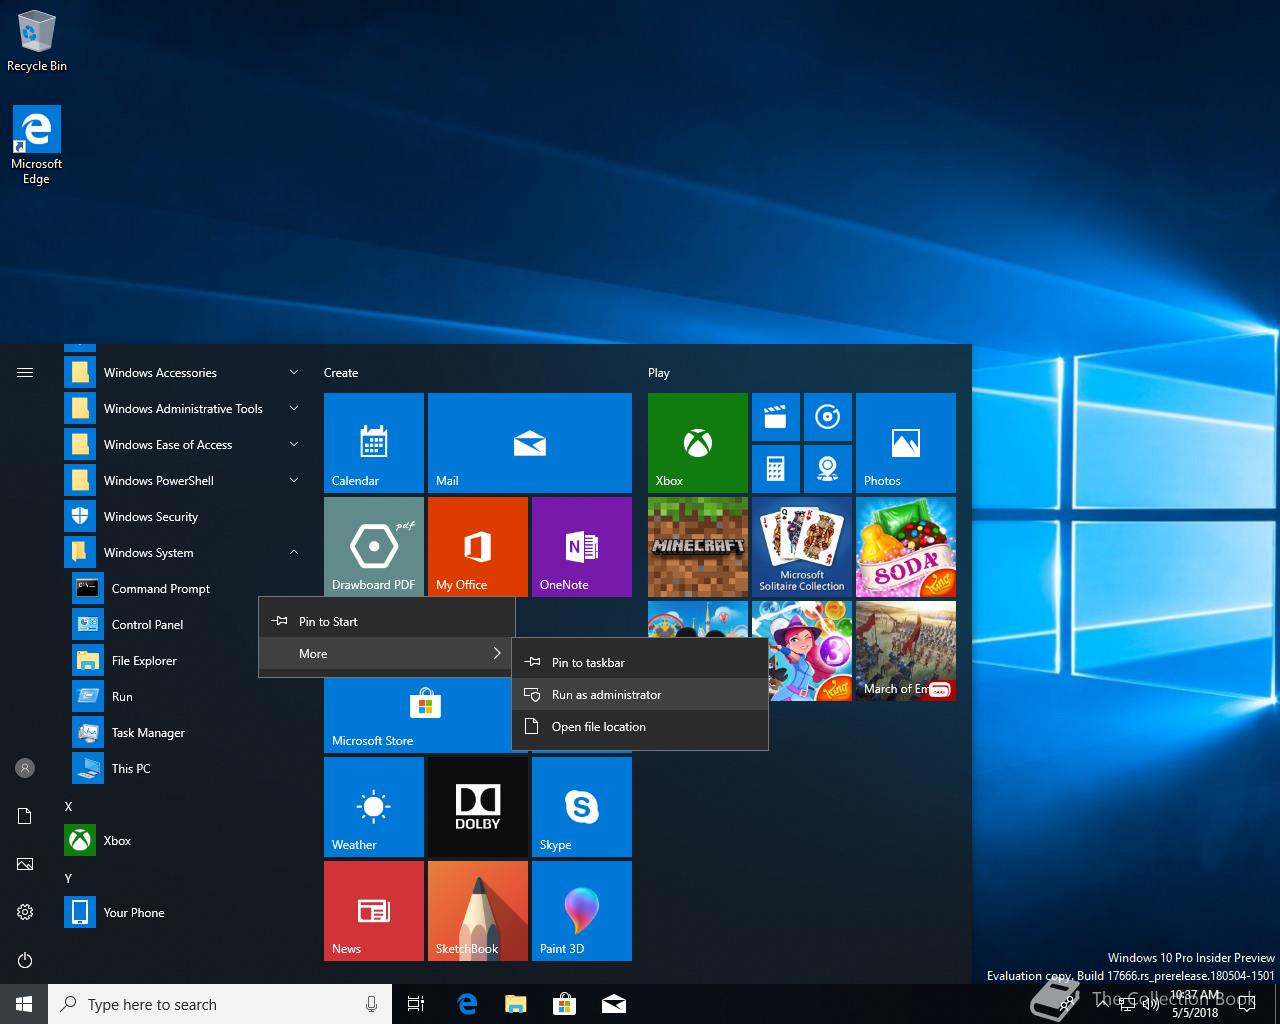The width and height of the screenshot is (1280, 1024).
Task: Select Pin to Start in context menu
Action: point(387,622)
